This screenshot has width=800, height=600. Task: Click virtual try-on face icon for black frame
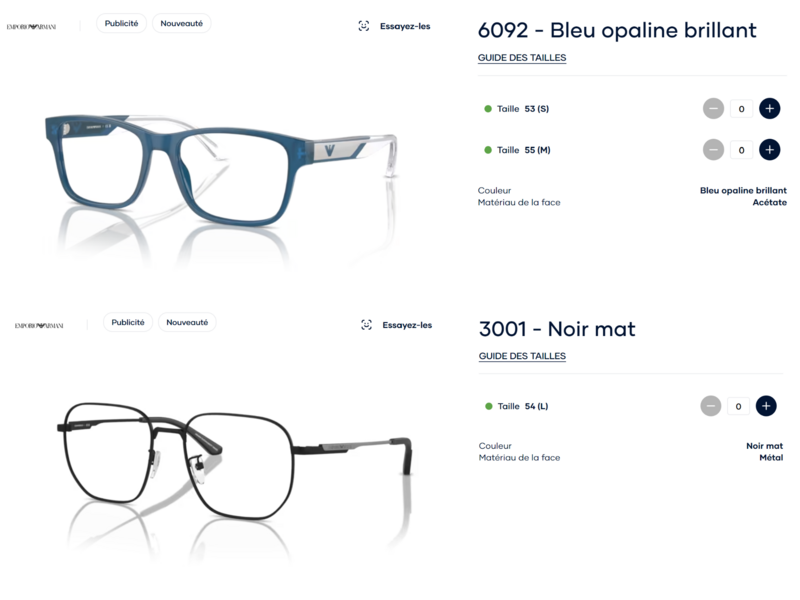366,324
